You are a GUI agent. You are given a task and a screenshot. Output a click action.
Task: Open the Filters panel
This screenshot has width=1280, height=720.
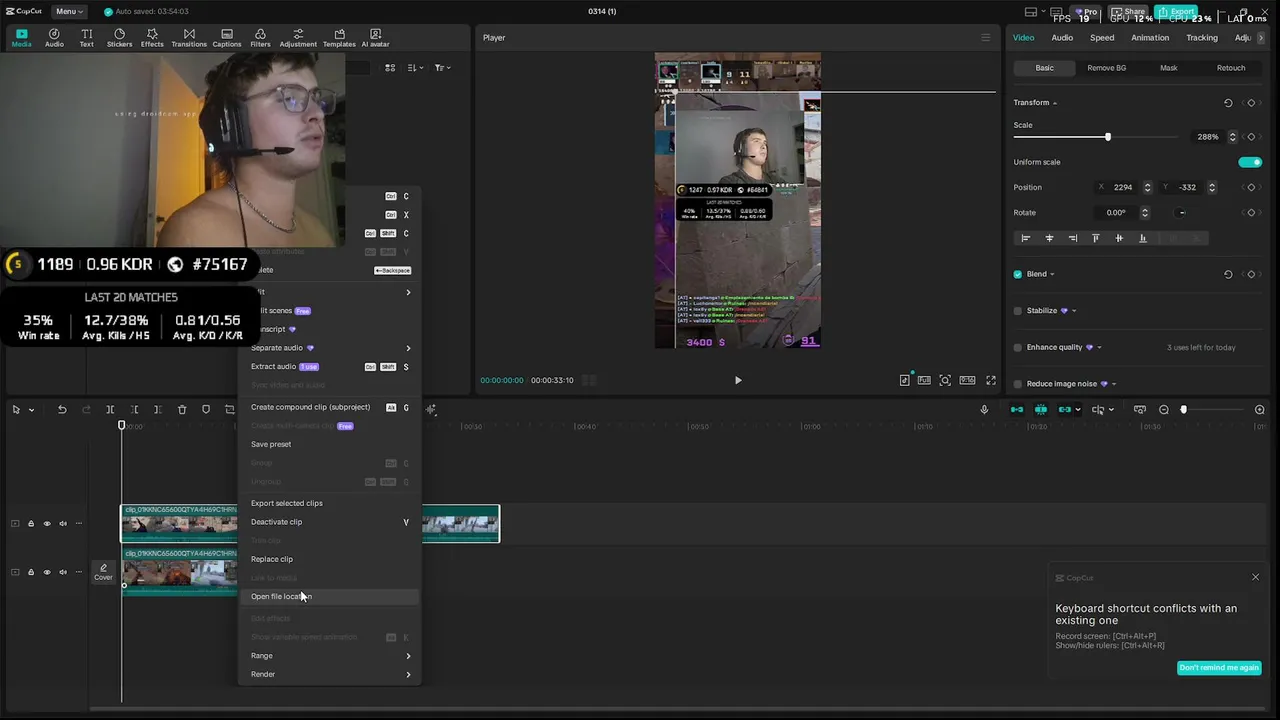[x=260, y=38]
